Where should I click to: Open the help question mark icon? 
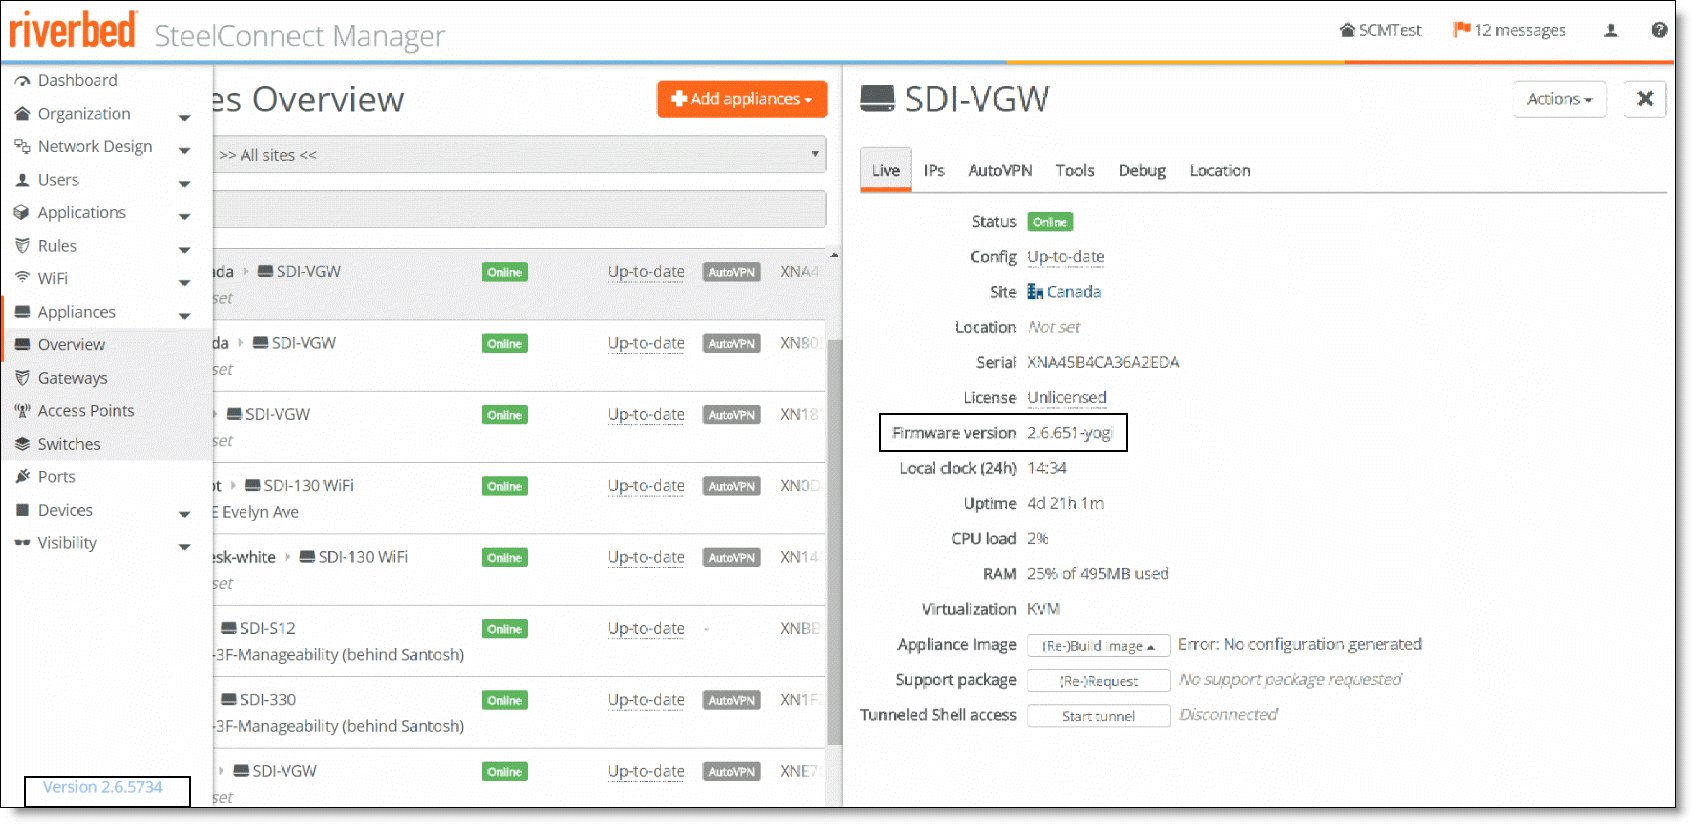(1660, 30)
